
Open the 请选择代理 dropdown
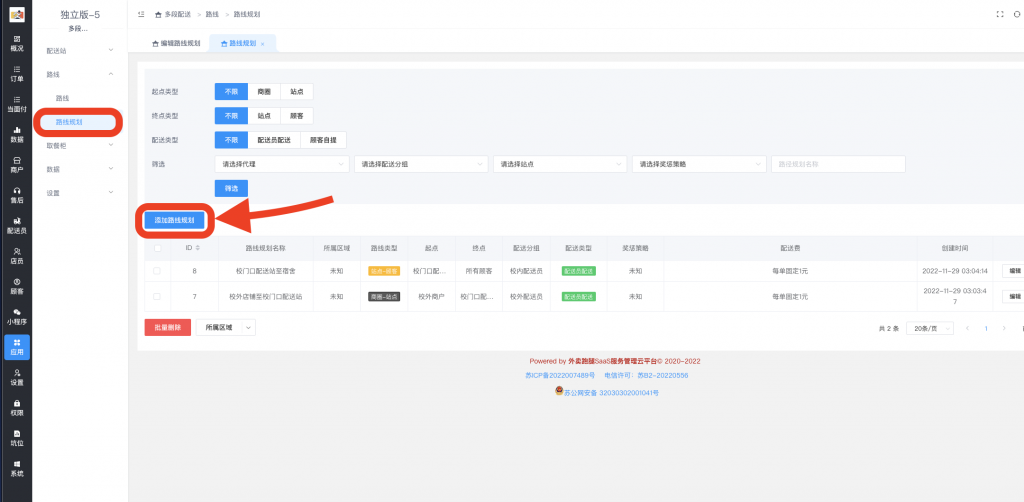[282, 164]
